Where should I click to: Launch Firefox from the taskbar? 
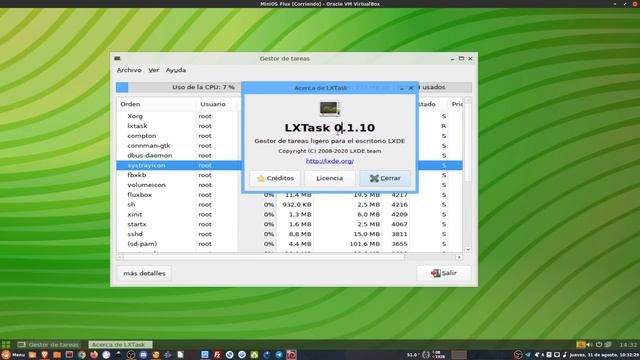[94, 355]
